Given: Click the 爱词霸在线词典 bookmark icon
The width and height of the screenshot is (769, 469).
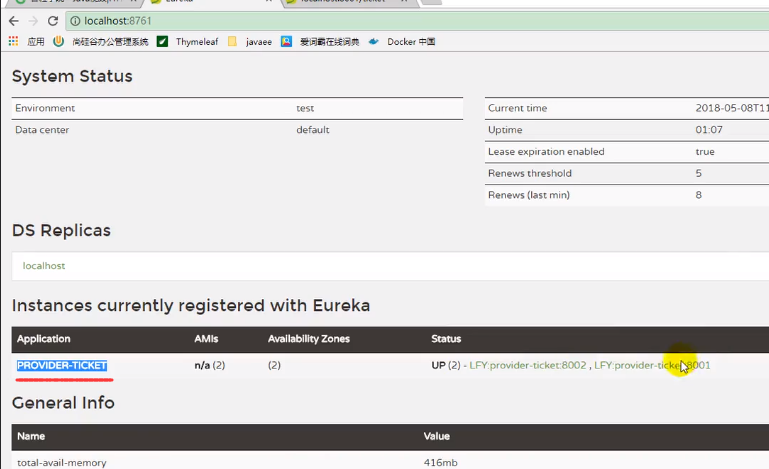Looking at the screenshot, I should 286,42.
